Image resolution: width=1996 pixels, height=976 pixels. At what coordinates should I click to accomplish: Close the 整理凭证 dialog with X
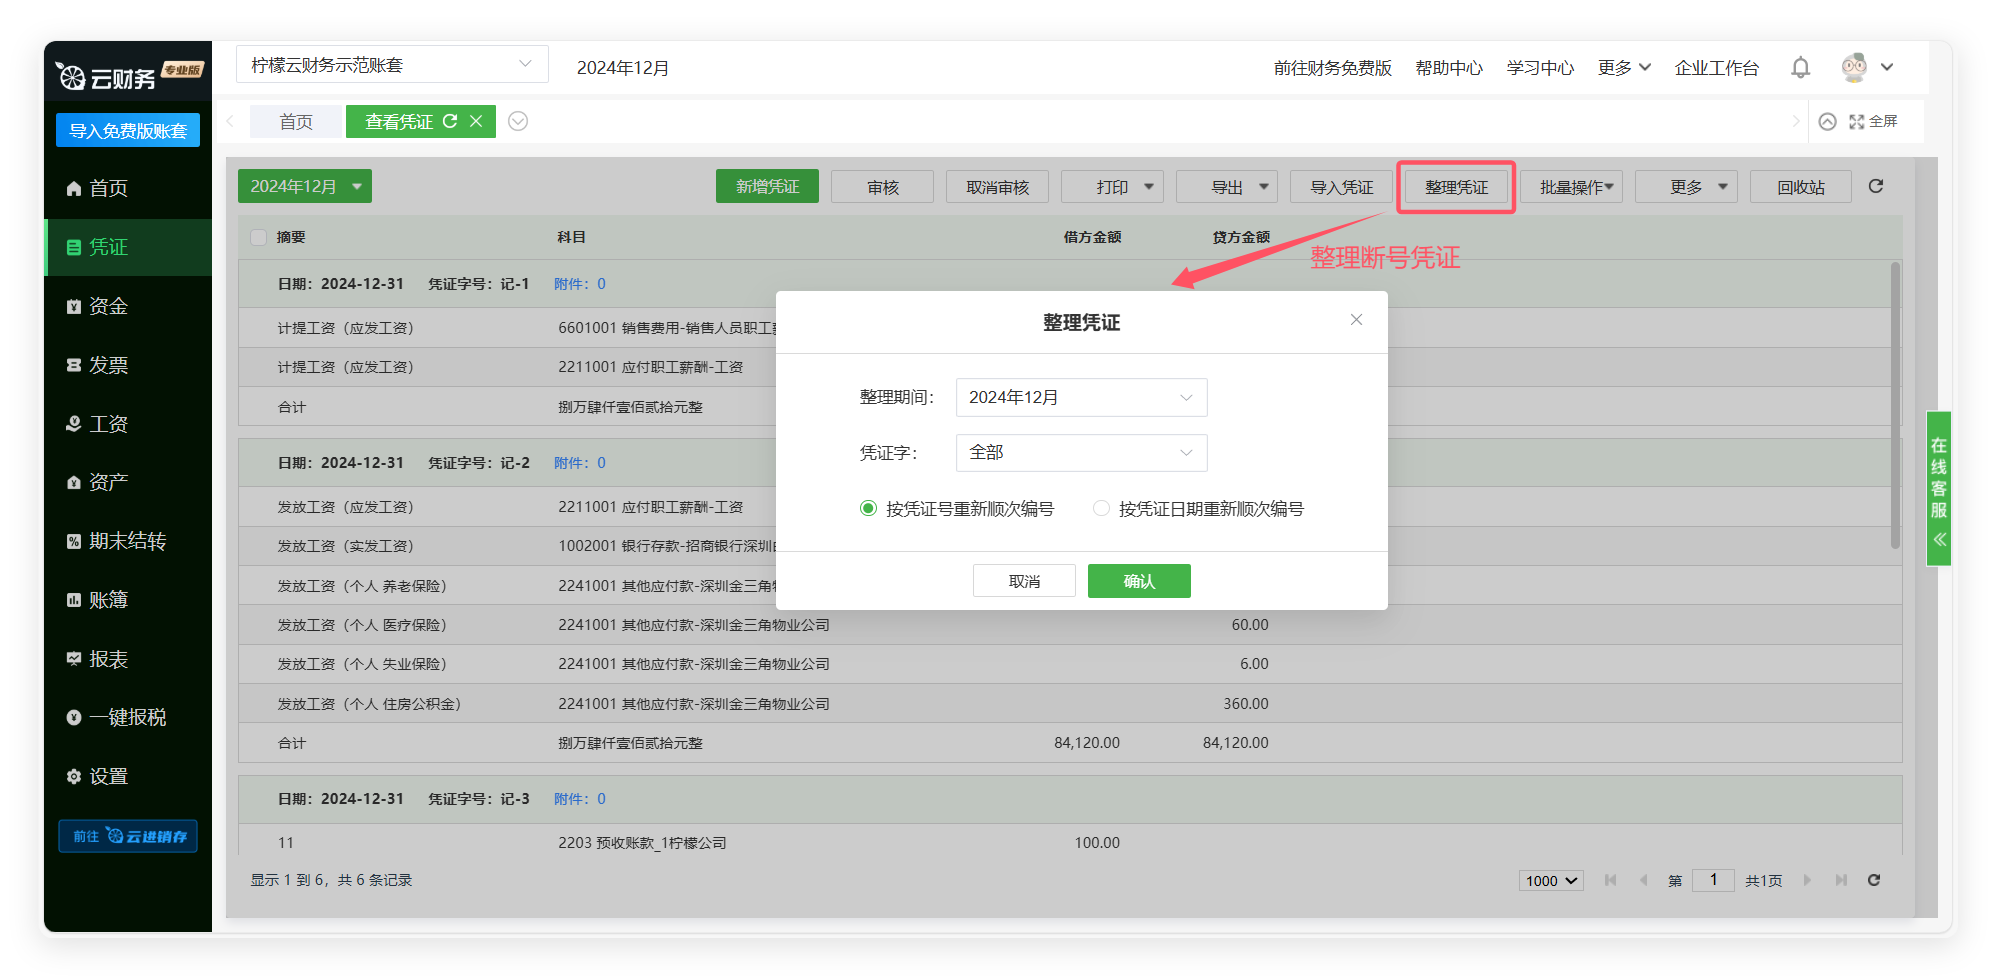(x=1356, y=320)
